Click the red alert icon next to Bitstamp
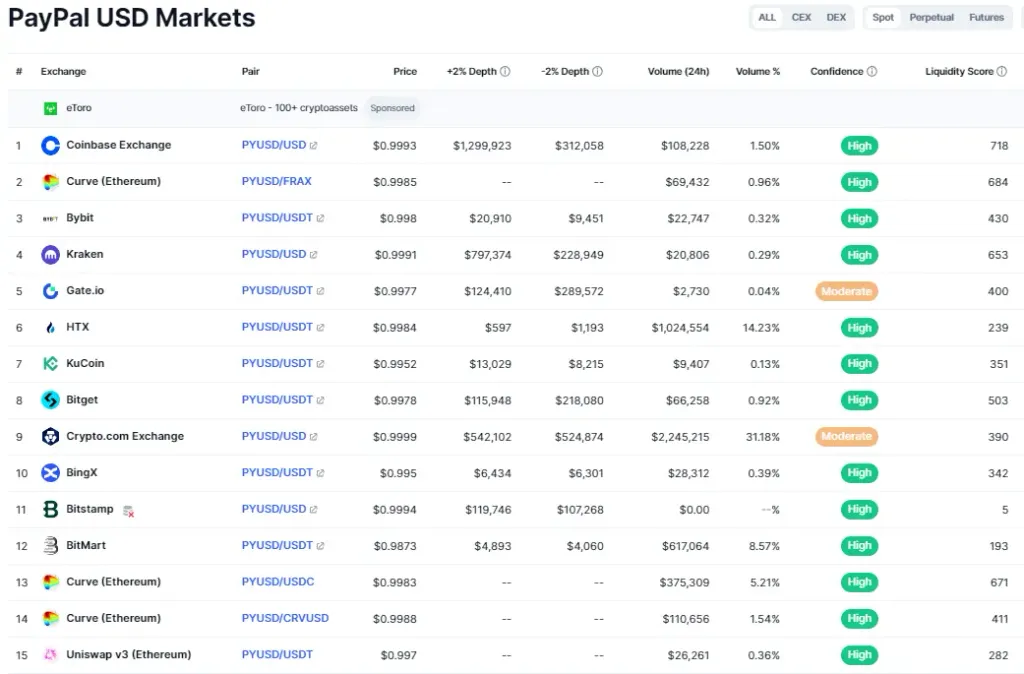Viewport: 1024px width, 674px height. (127, 511)
